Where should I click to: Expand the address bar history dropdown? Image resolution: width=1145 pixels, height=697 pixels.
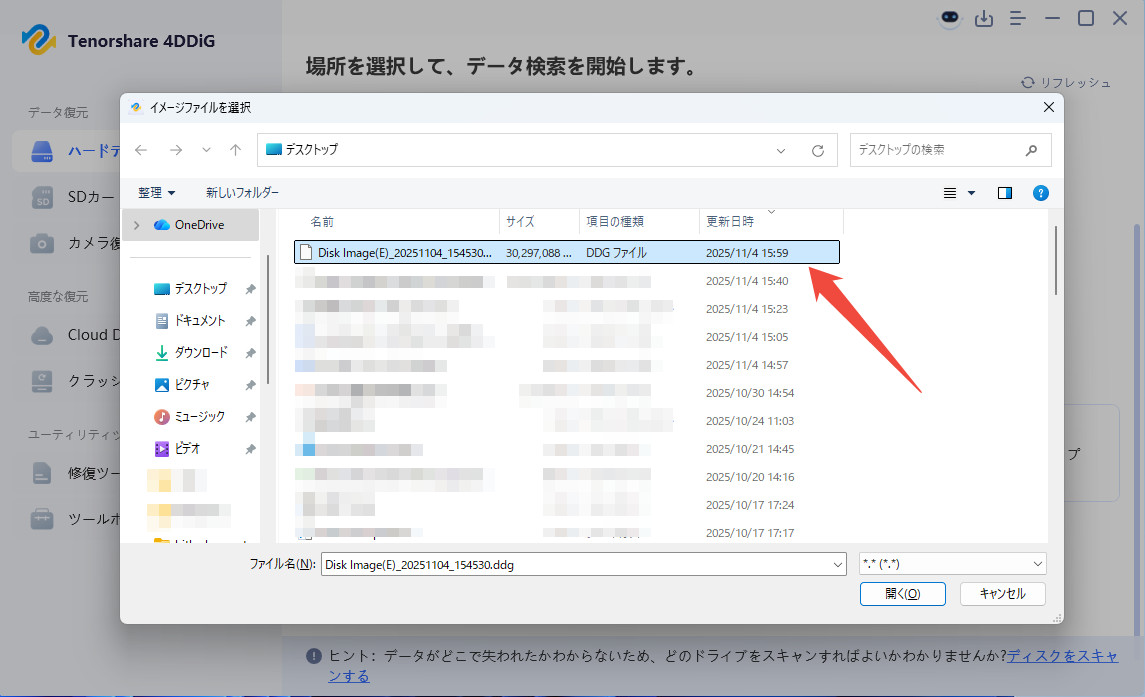click(781, 151)
